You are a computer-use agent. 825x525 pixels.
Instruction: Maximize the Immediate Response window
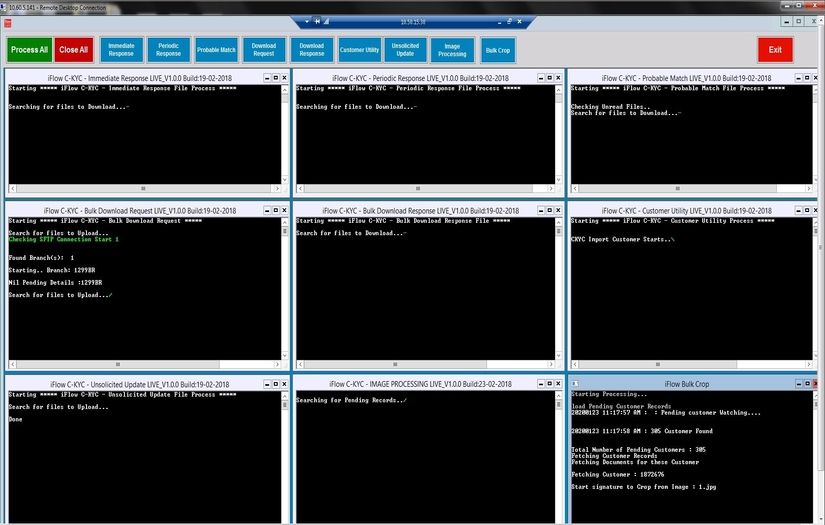[276, 78]
